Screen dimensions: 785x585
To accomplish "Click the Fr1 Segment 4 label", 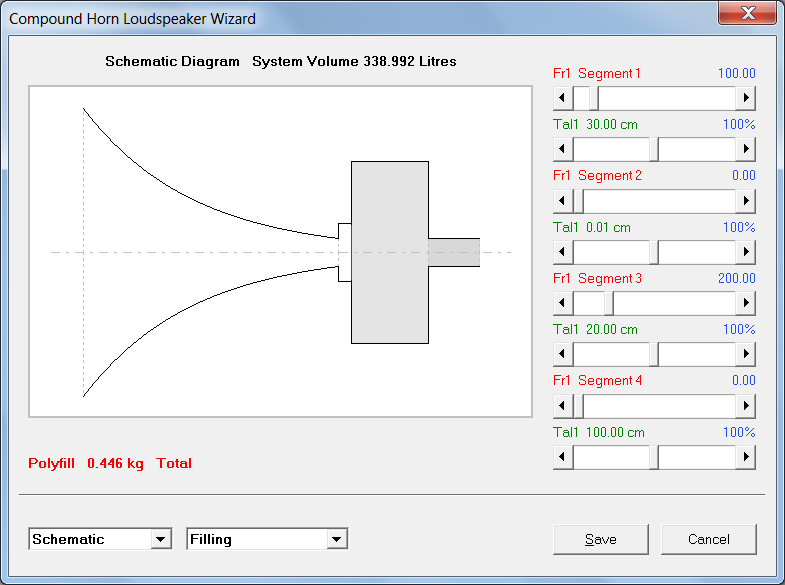I will click(597, 381).
